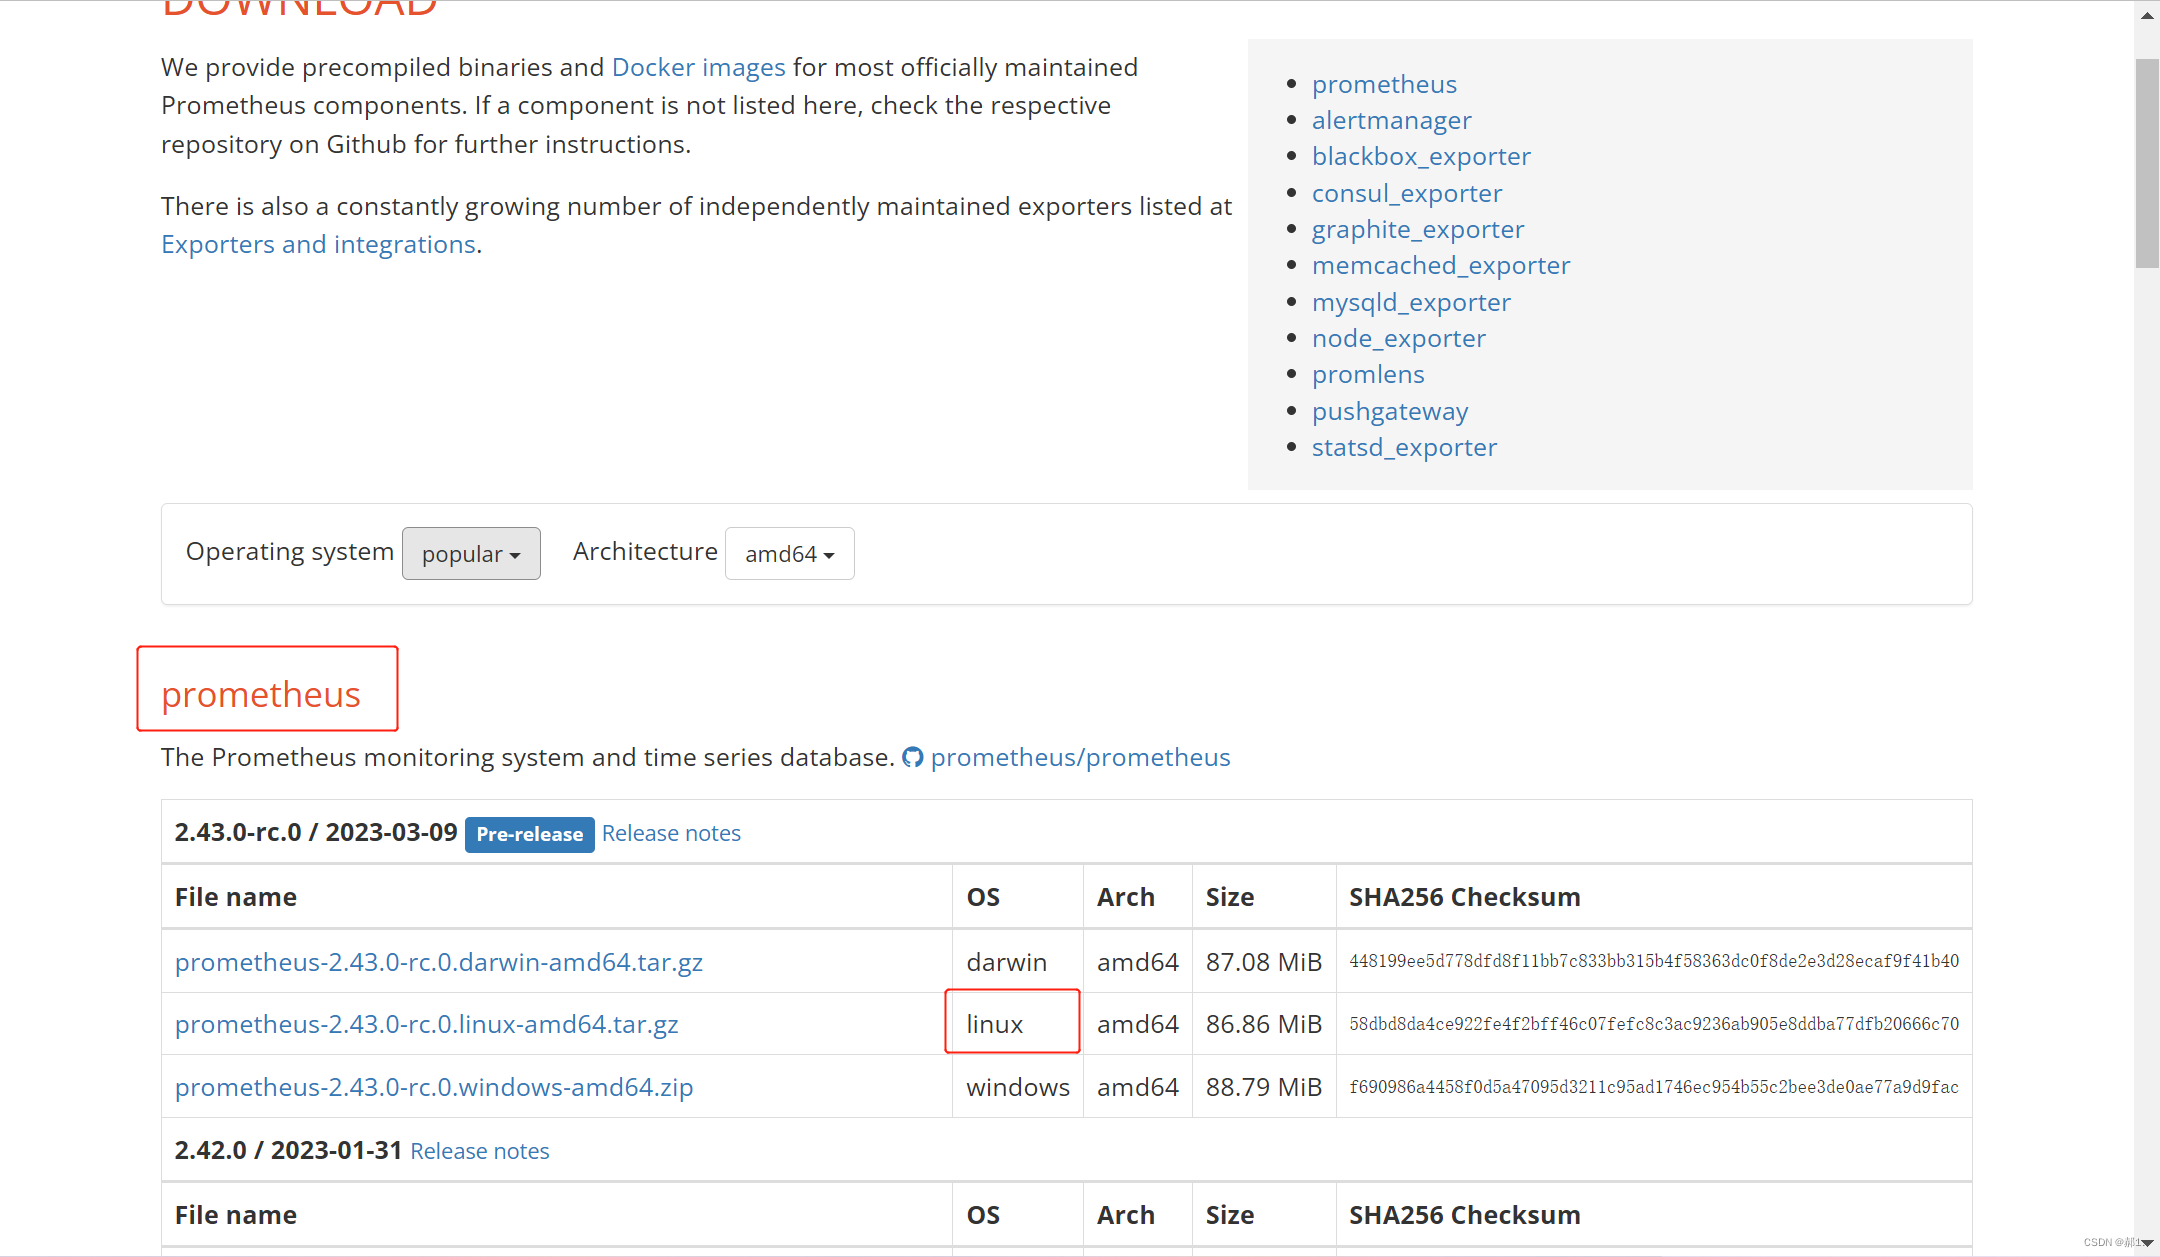
Task: Open Exporters and integrations link
Action: pyautogui.click(x=318, y=244)
